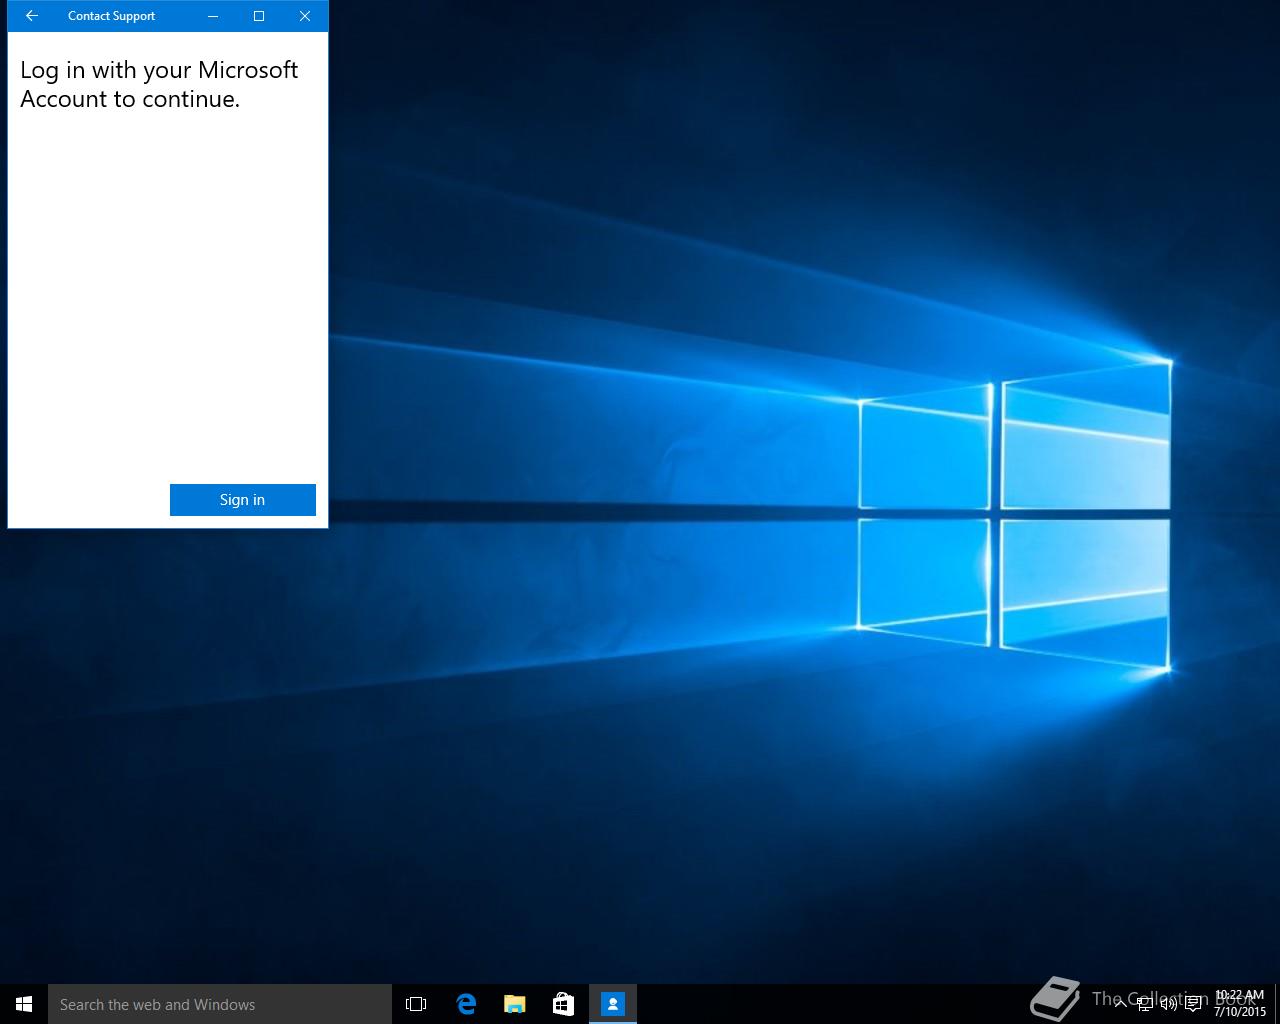Open the Action Center notifications icon
This screenshot has width=1280, height=1024.
[x=1193, y=1004]
